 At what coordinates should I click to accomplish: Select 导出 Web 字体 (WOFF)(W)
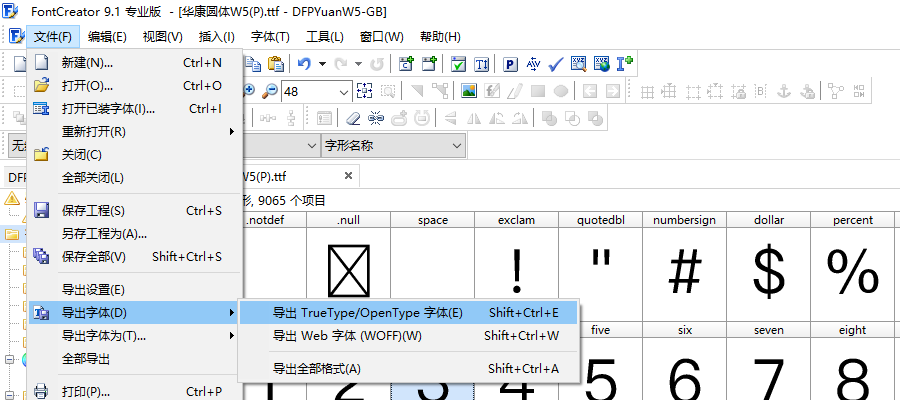click(408, 336)
